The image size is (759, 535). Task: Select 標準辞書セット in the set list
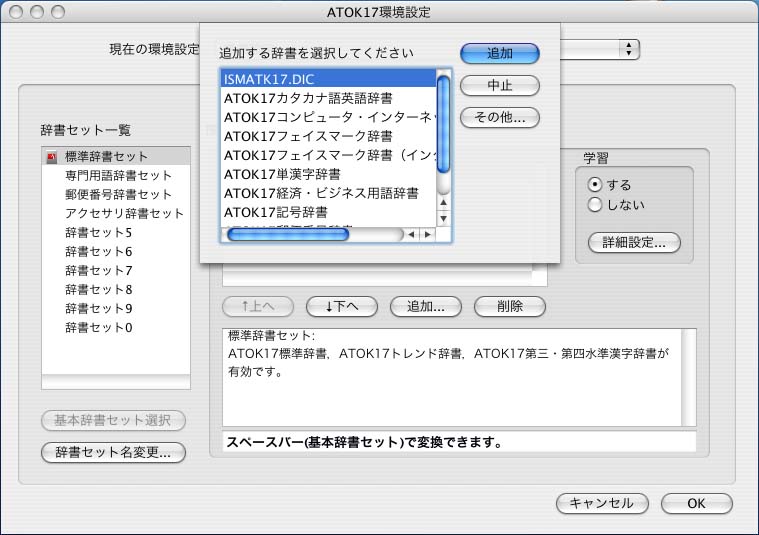click(116, 156)
